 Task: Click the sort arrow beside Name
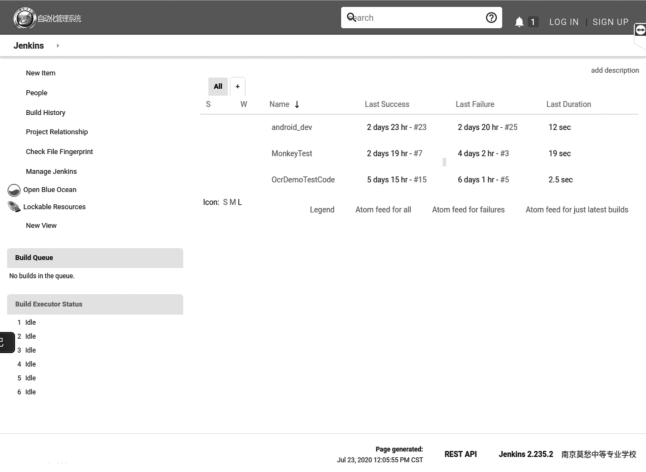[297, 105]
